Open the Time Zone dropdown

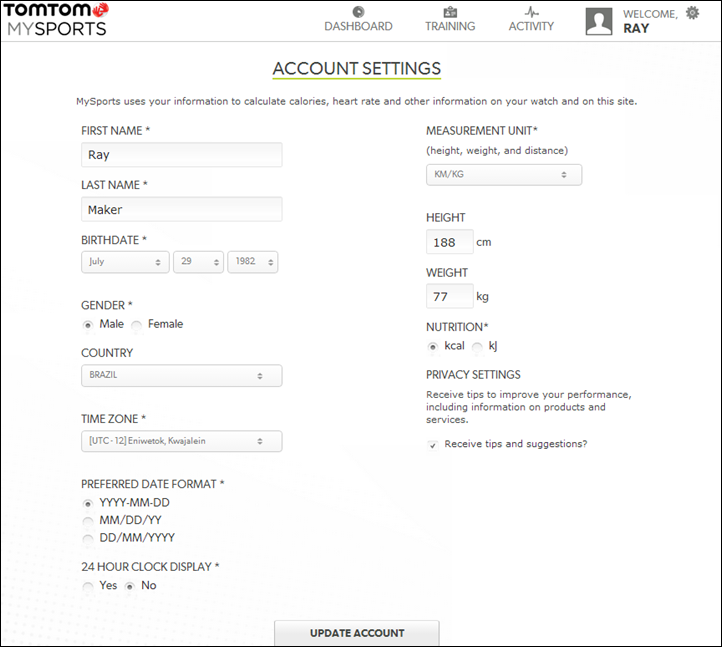coord(181,441)
